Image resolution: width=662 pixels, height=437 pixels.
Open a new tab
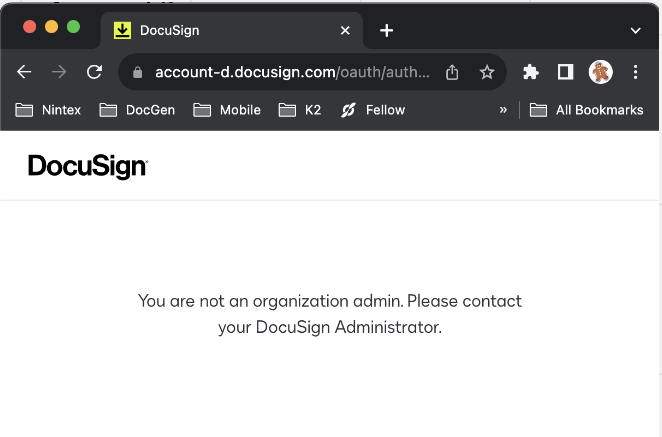(387, 31)
